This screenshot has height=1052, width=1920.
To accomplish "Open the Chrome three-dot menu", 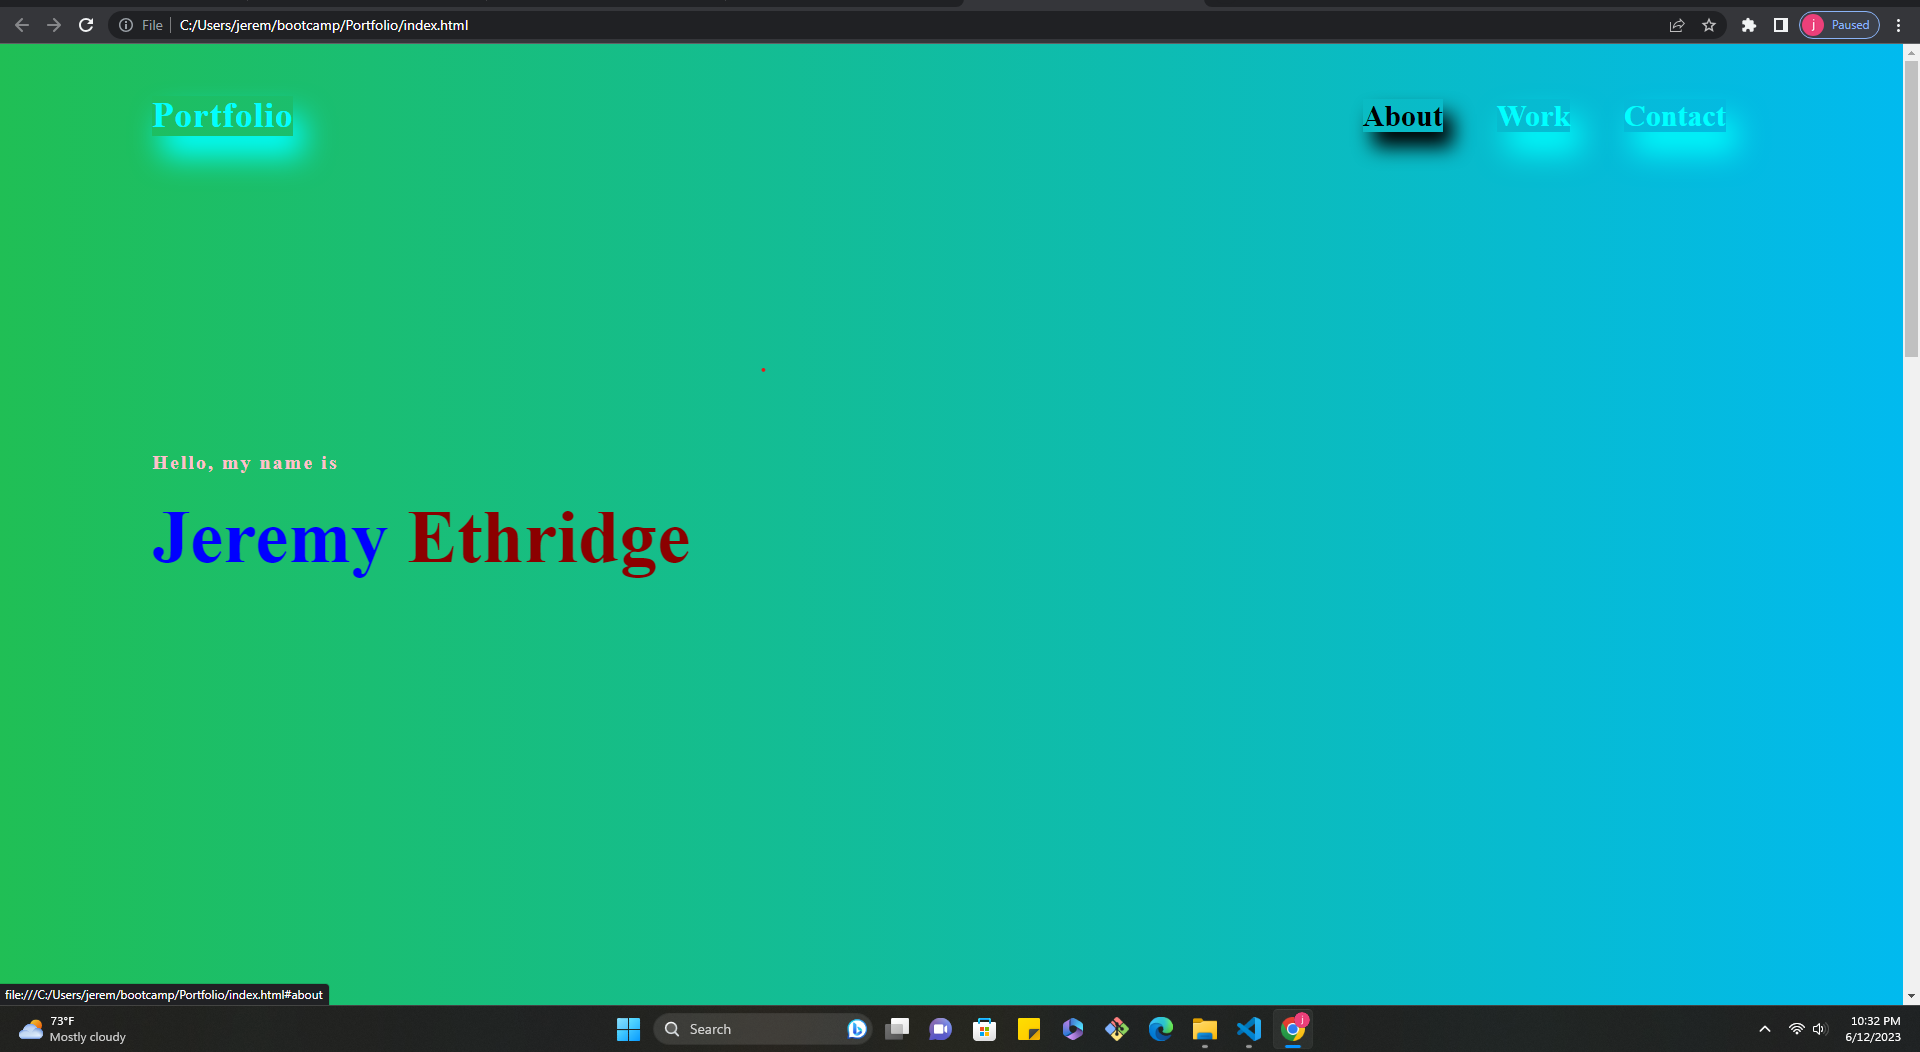I will [1899, 25].
